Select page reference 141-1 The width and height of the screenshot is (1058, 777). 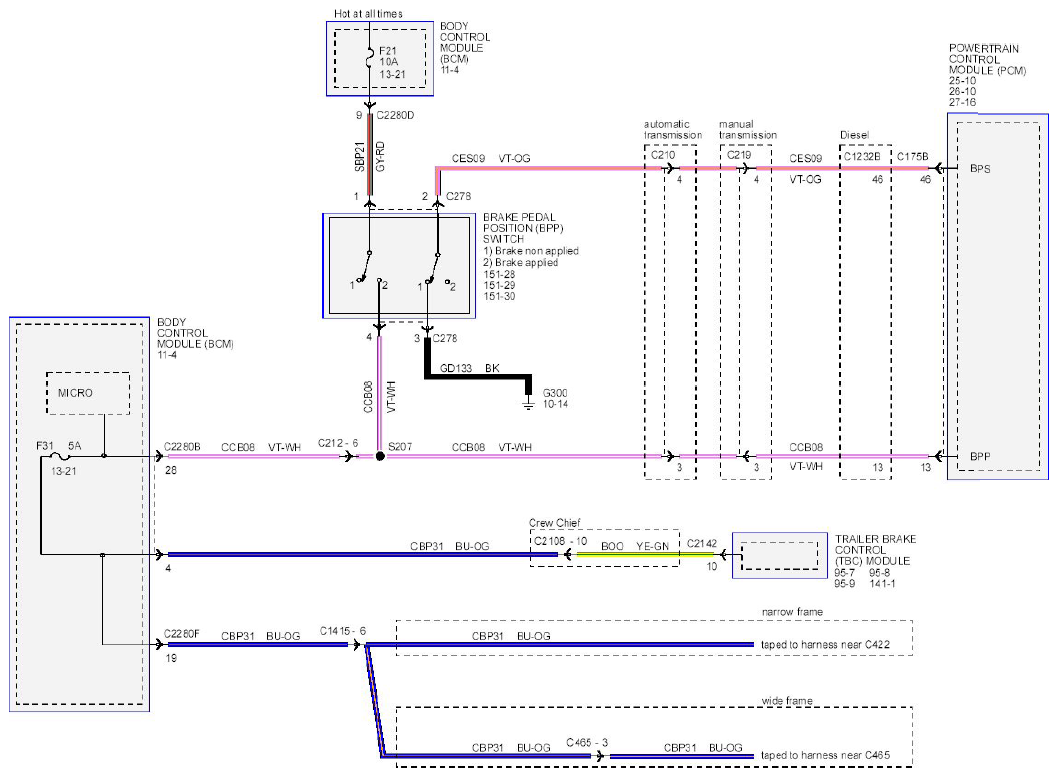[x=882, y=583]
